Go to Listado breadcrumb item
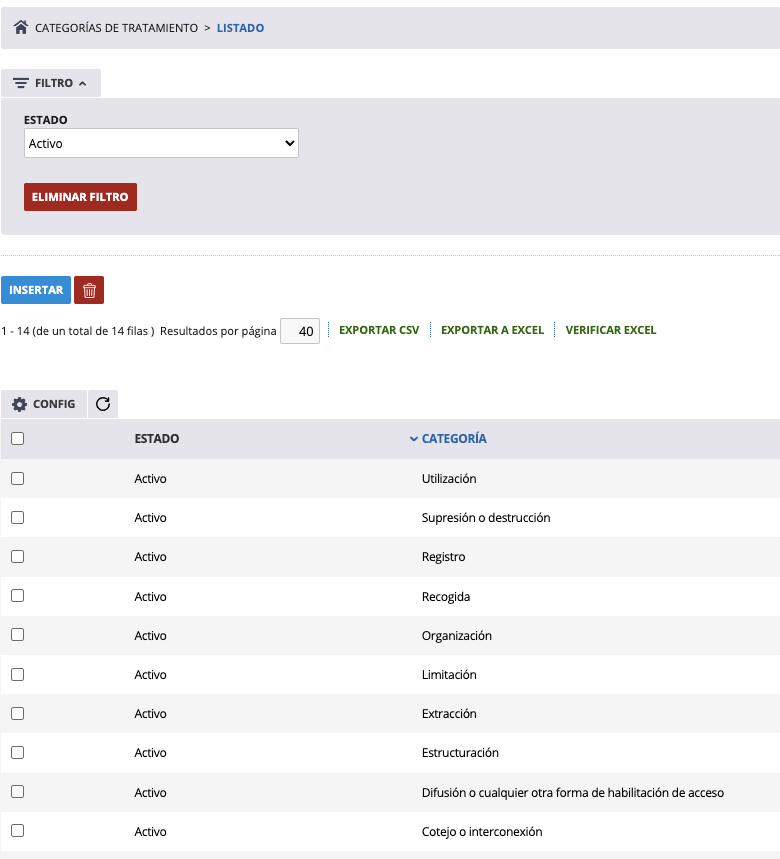This screenshot has height=859, width=780. 240,28
